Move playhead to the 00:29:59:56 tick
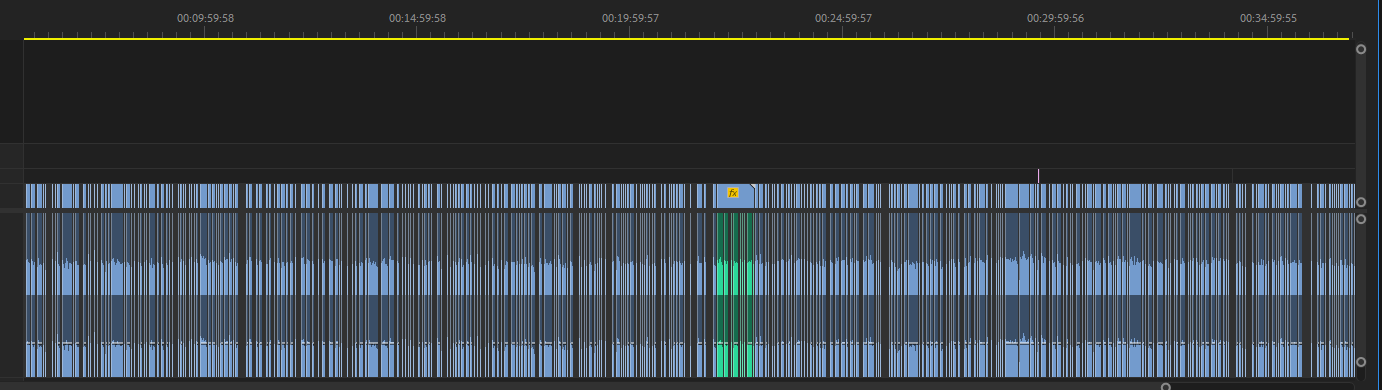Image resolution: width=1382 pixels, height=390 pixels. [x=1055, y=18]
